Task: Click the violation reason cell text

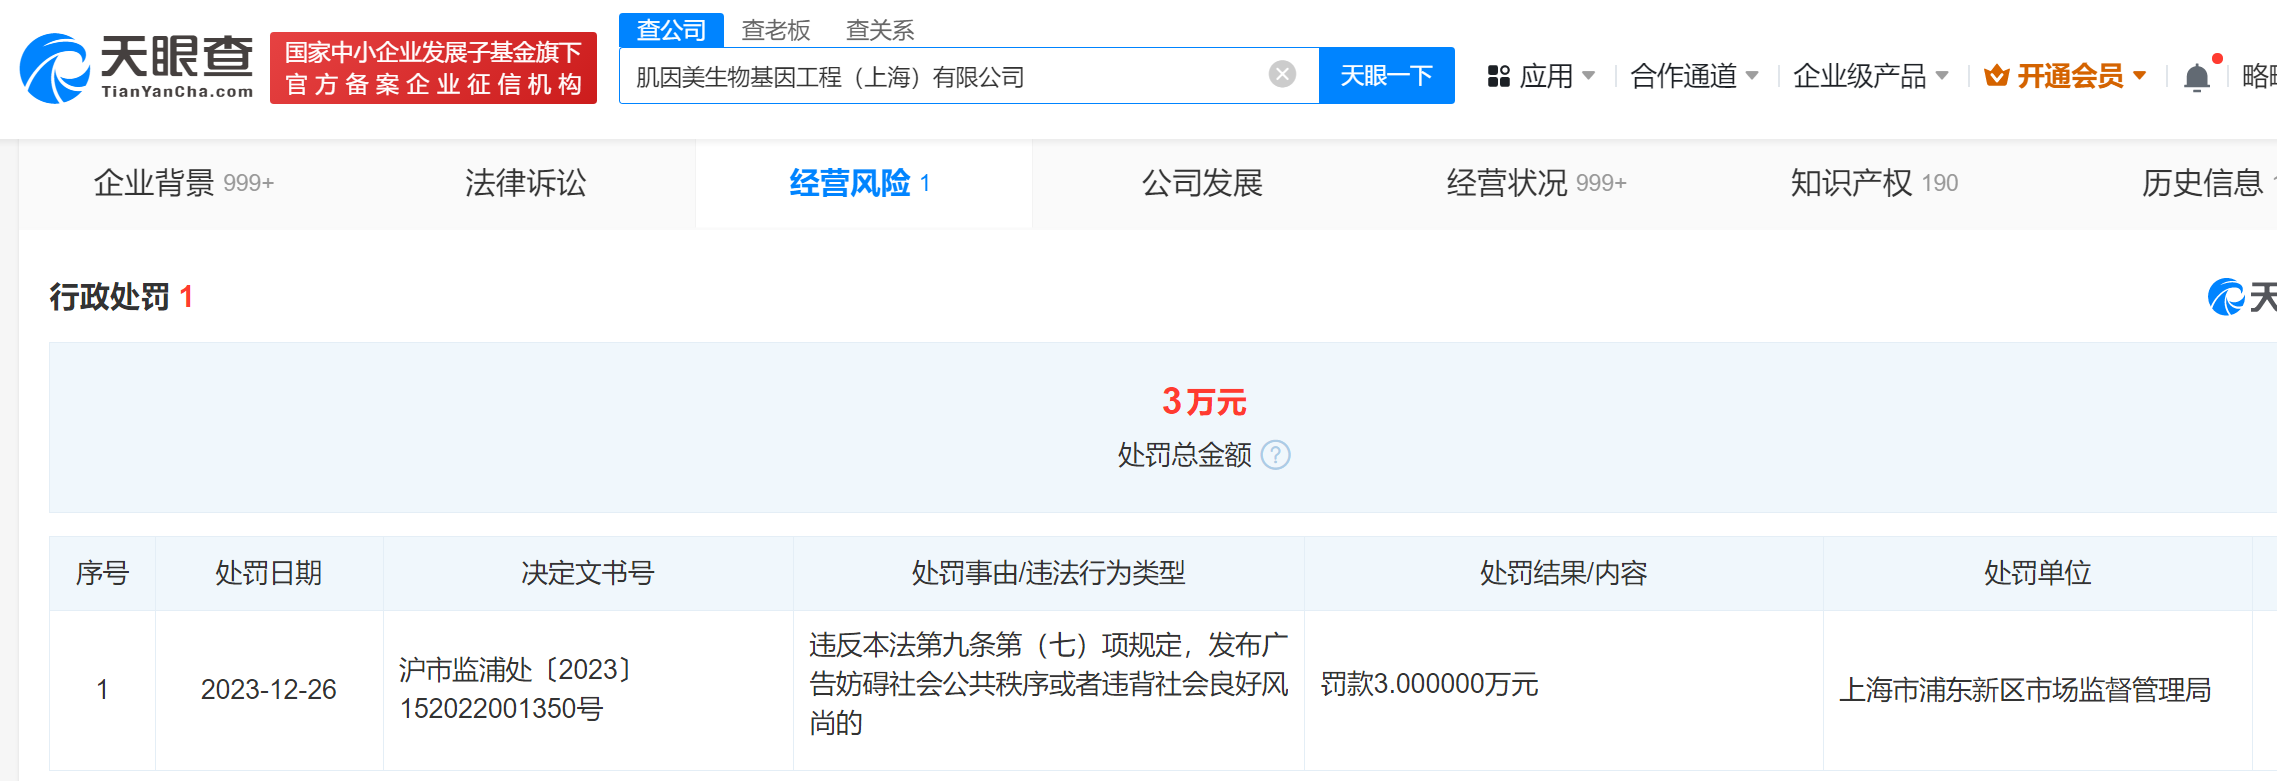Action: pyautogui.click(x=1048, y=684)
